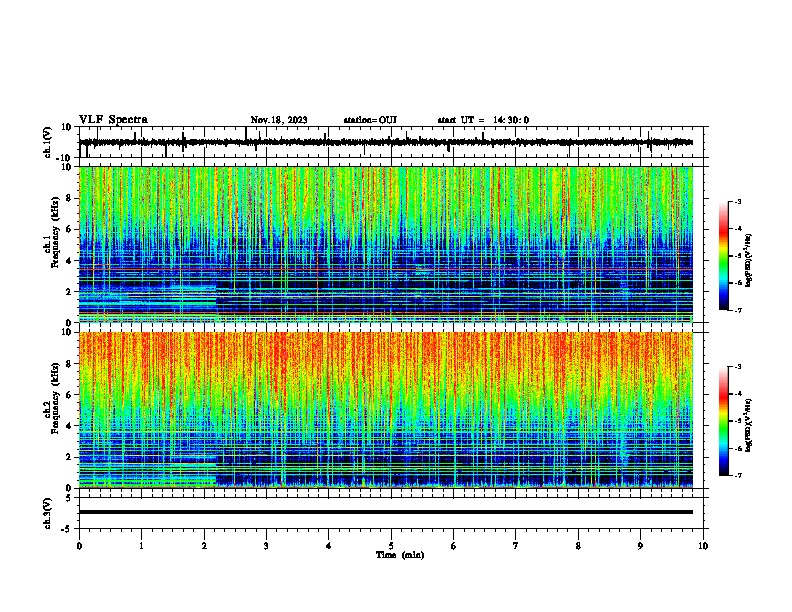Click the "-10" tick on ch.1(V) axis

pos(64,158)
